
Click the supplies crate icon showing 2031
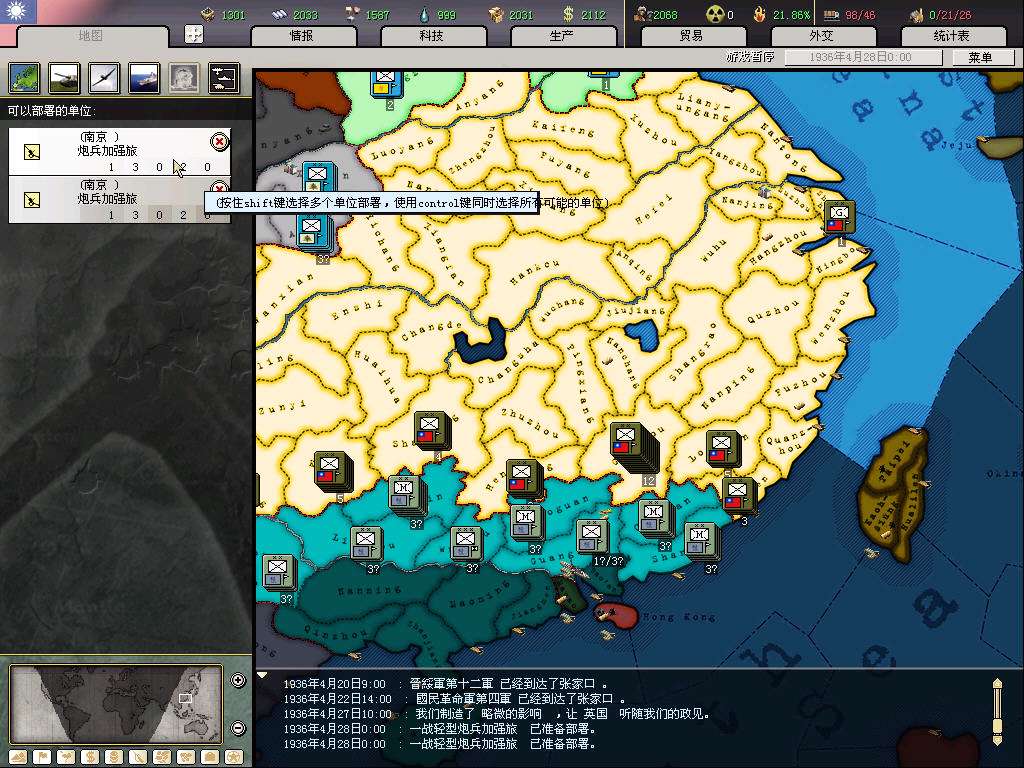point(497,14)
